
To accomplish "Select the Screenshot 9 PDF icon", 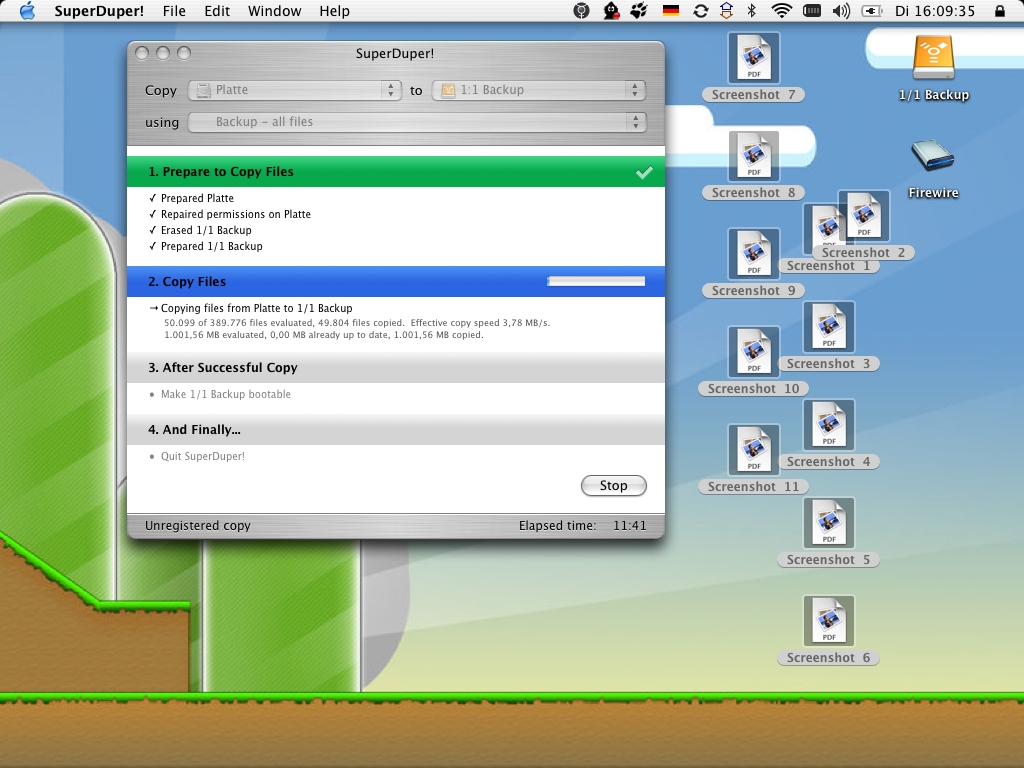I will point(754,254).
